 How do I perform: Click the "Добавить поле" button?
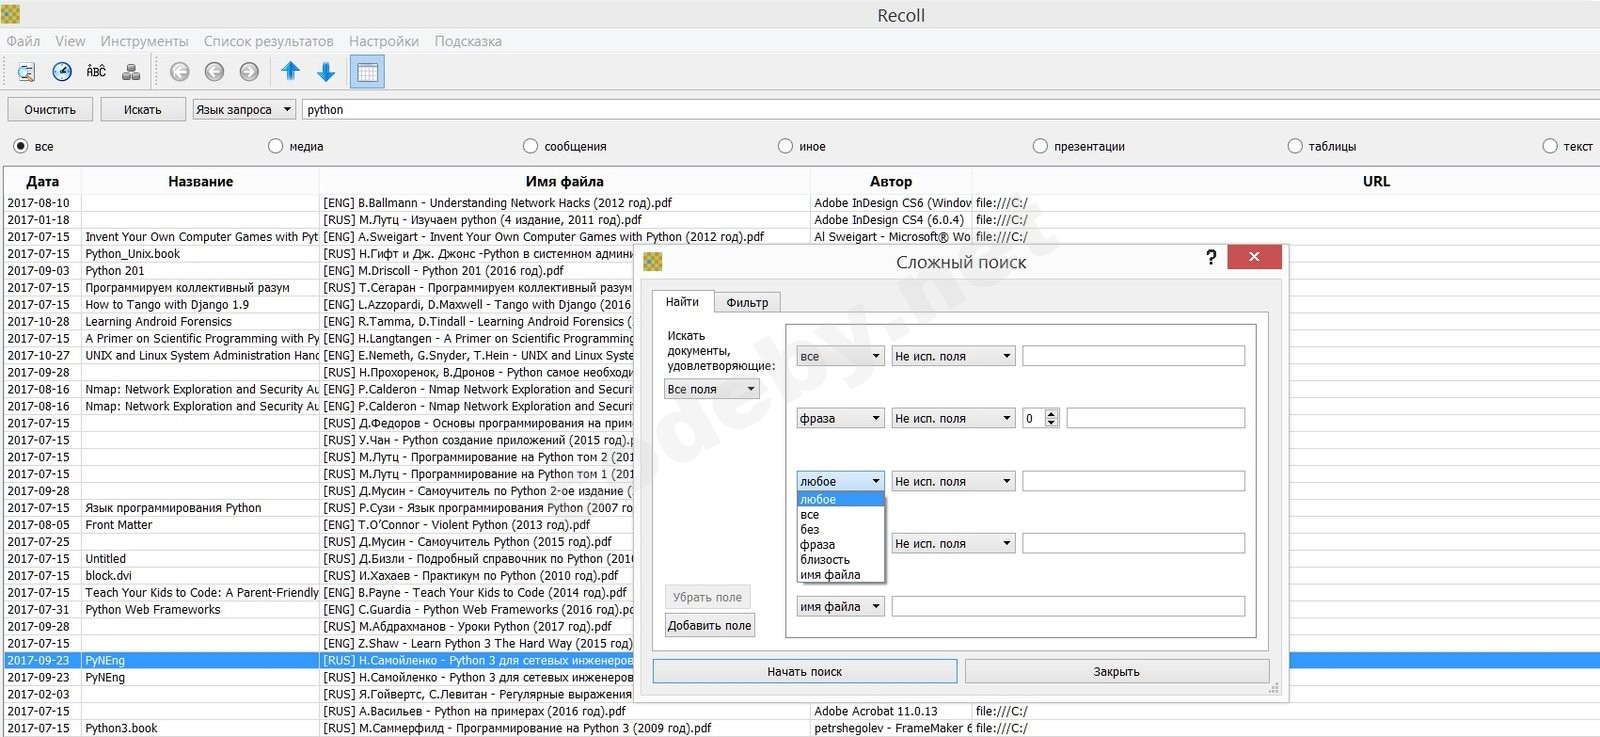click(709, 626)
